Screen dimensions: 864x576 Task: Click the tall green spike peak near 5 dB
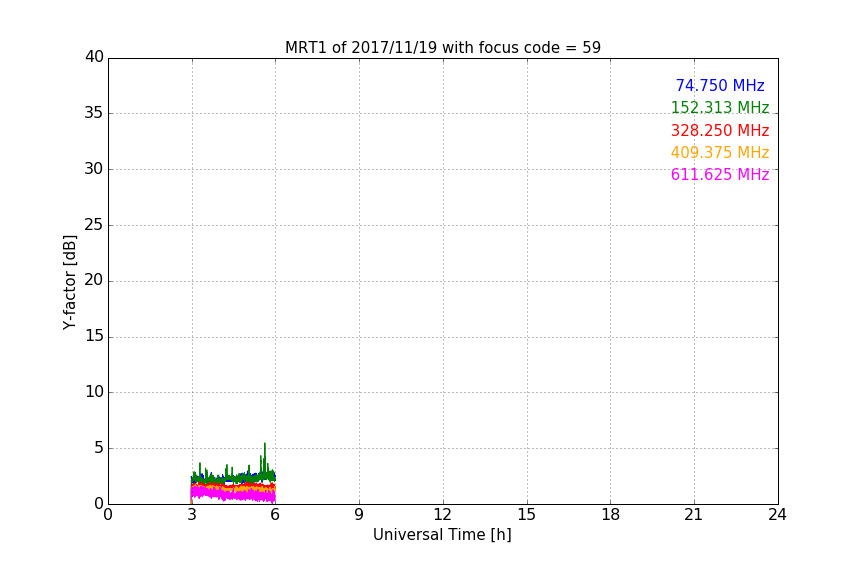(x=265, y=444)
